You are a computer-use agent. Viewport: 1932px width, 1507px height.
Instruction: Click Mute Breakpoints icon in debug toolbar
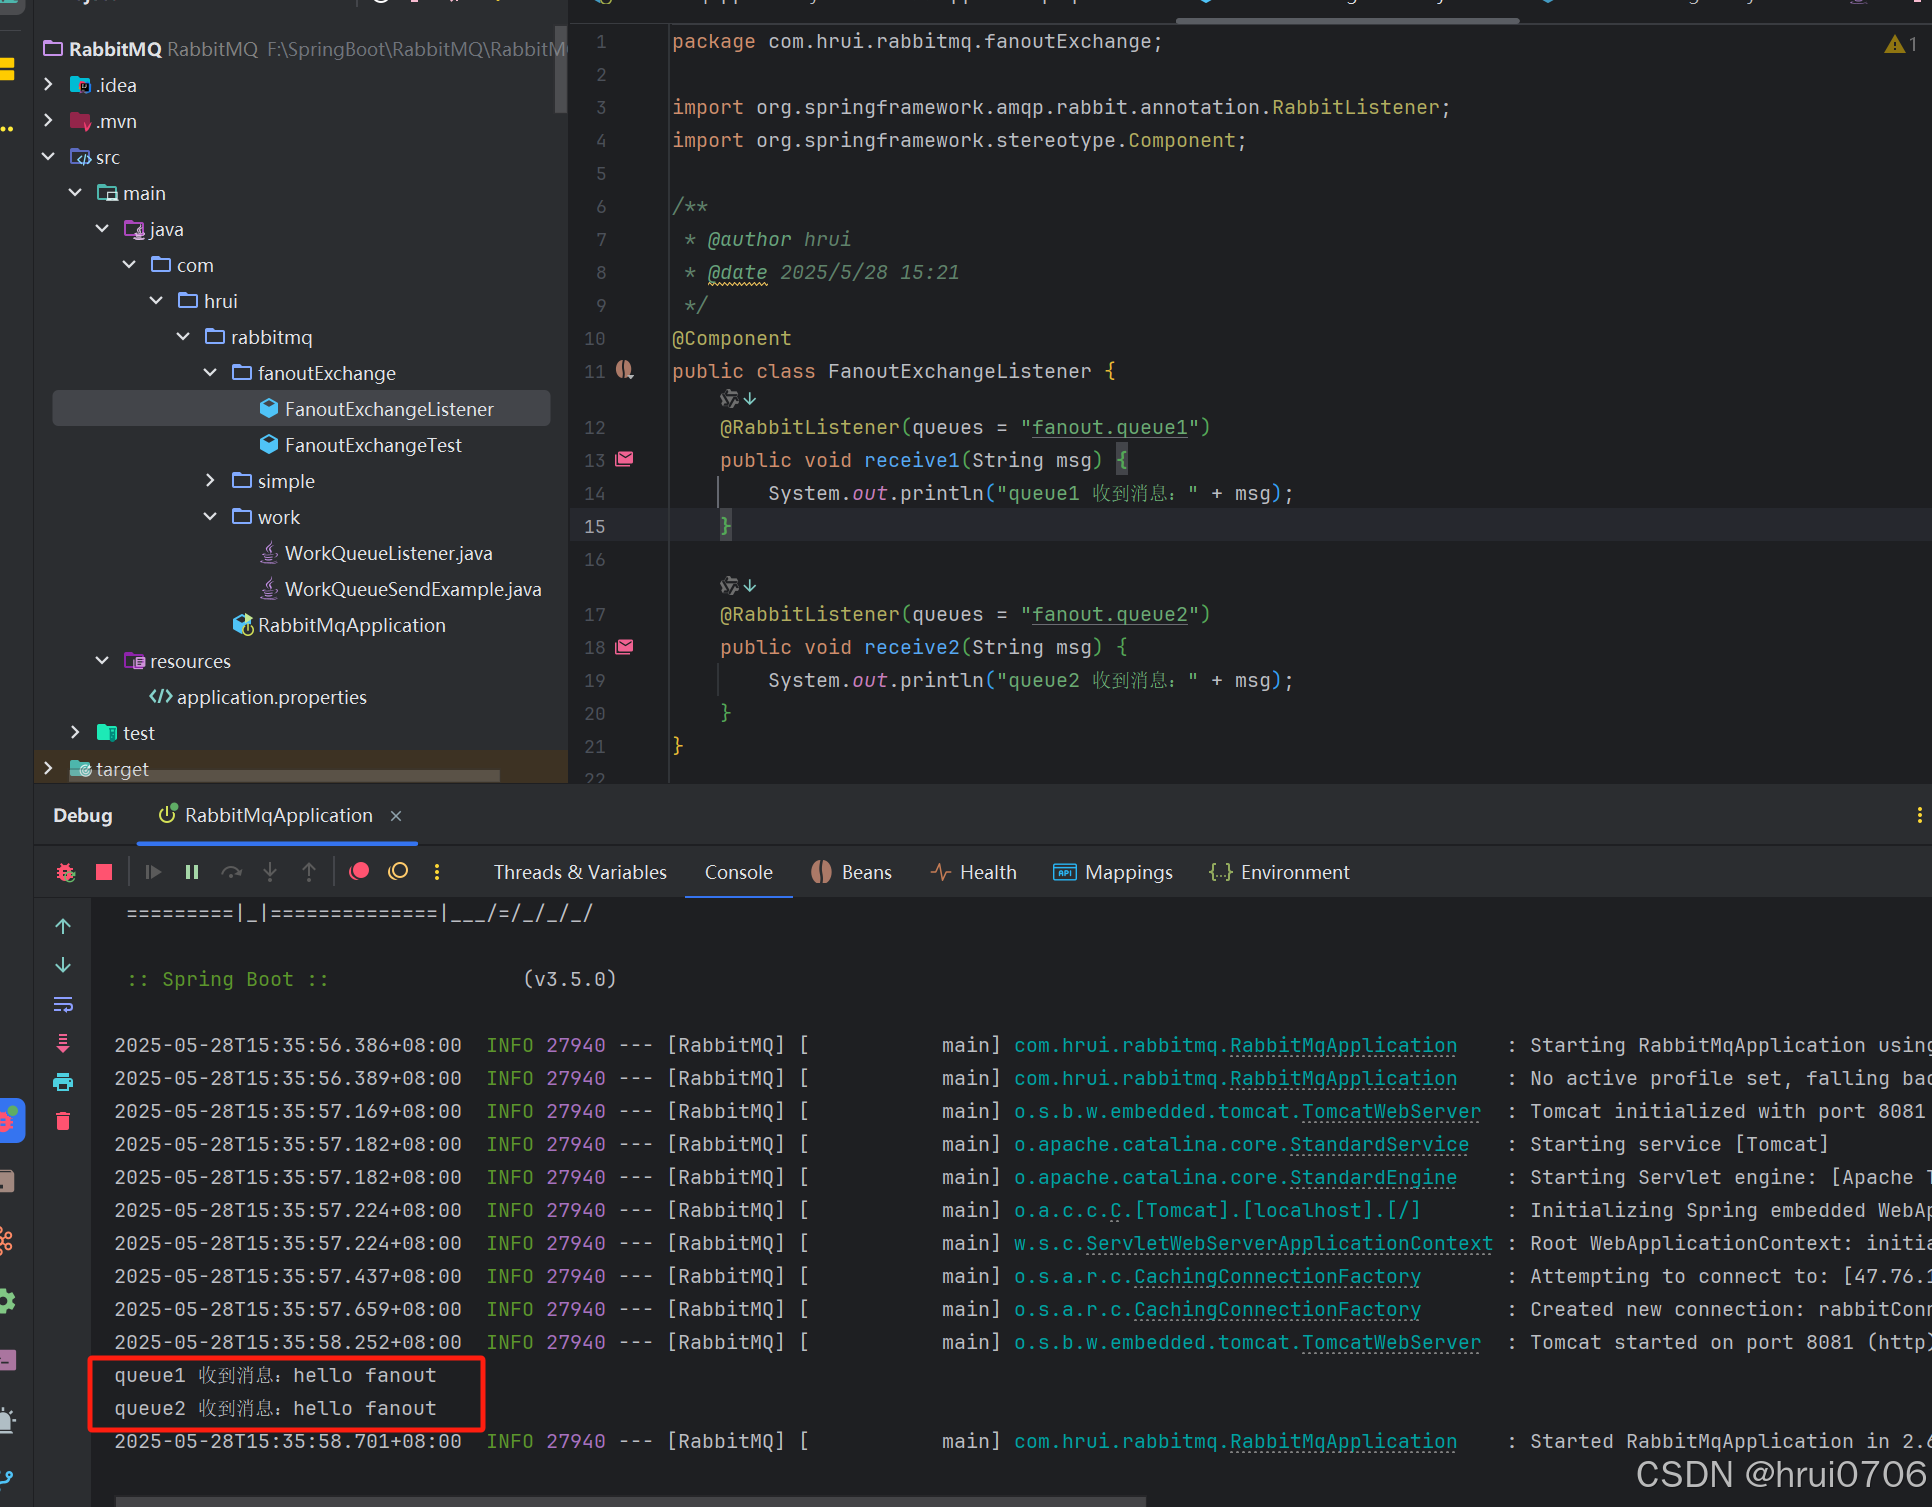(x=398, y=871)
